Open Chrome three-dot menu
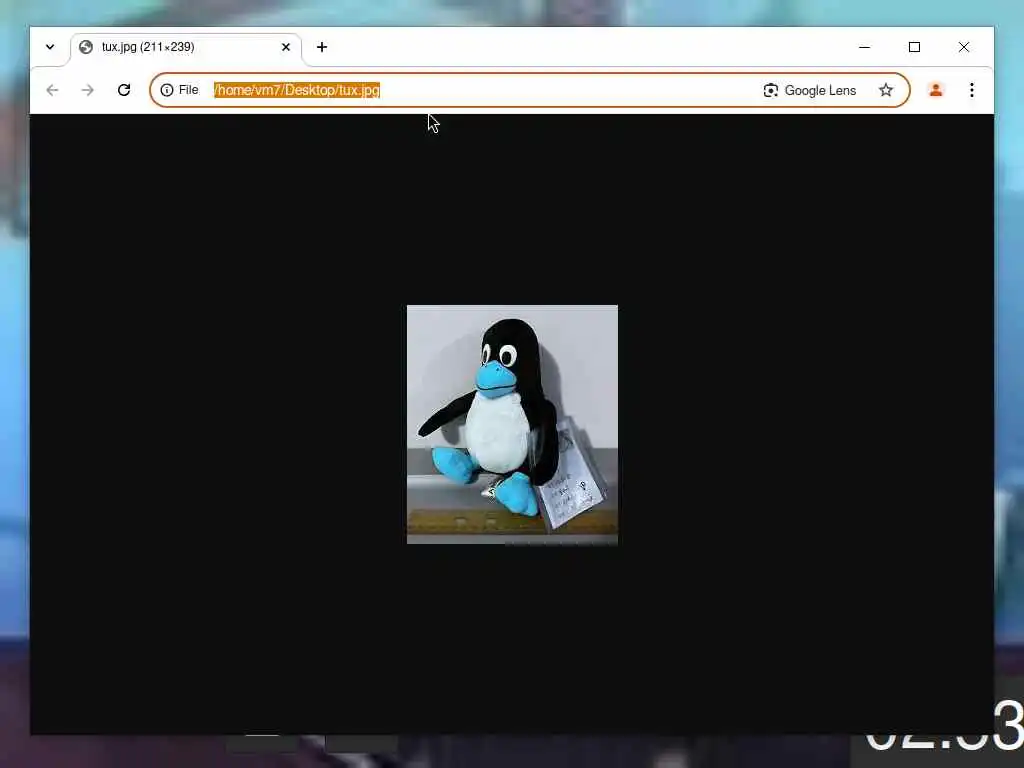The height and width of the screenshot is (768, 1024). [x=972, y=90]
